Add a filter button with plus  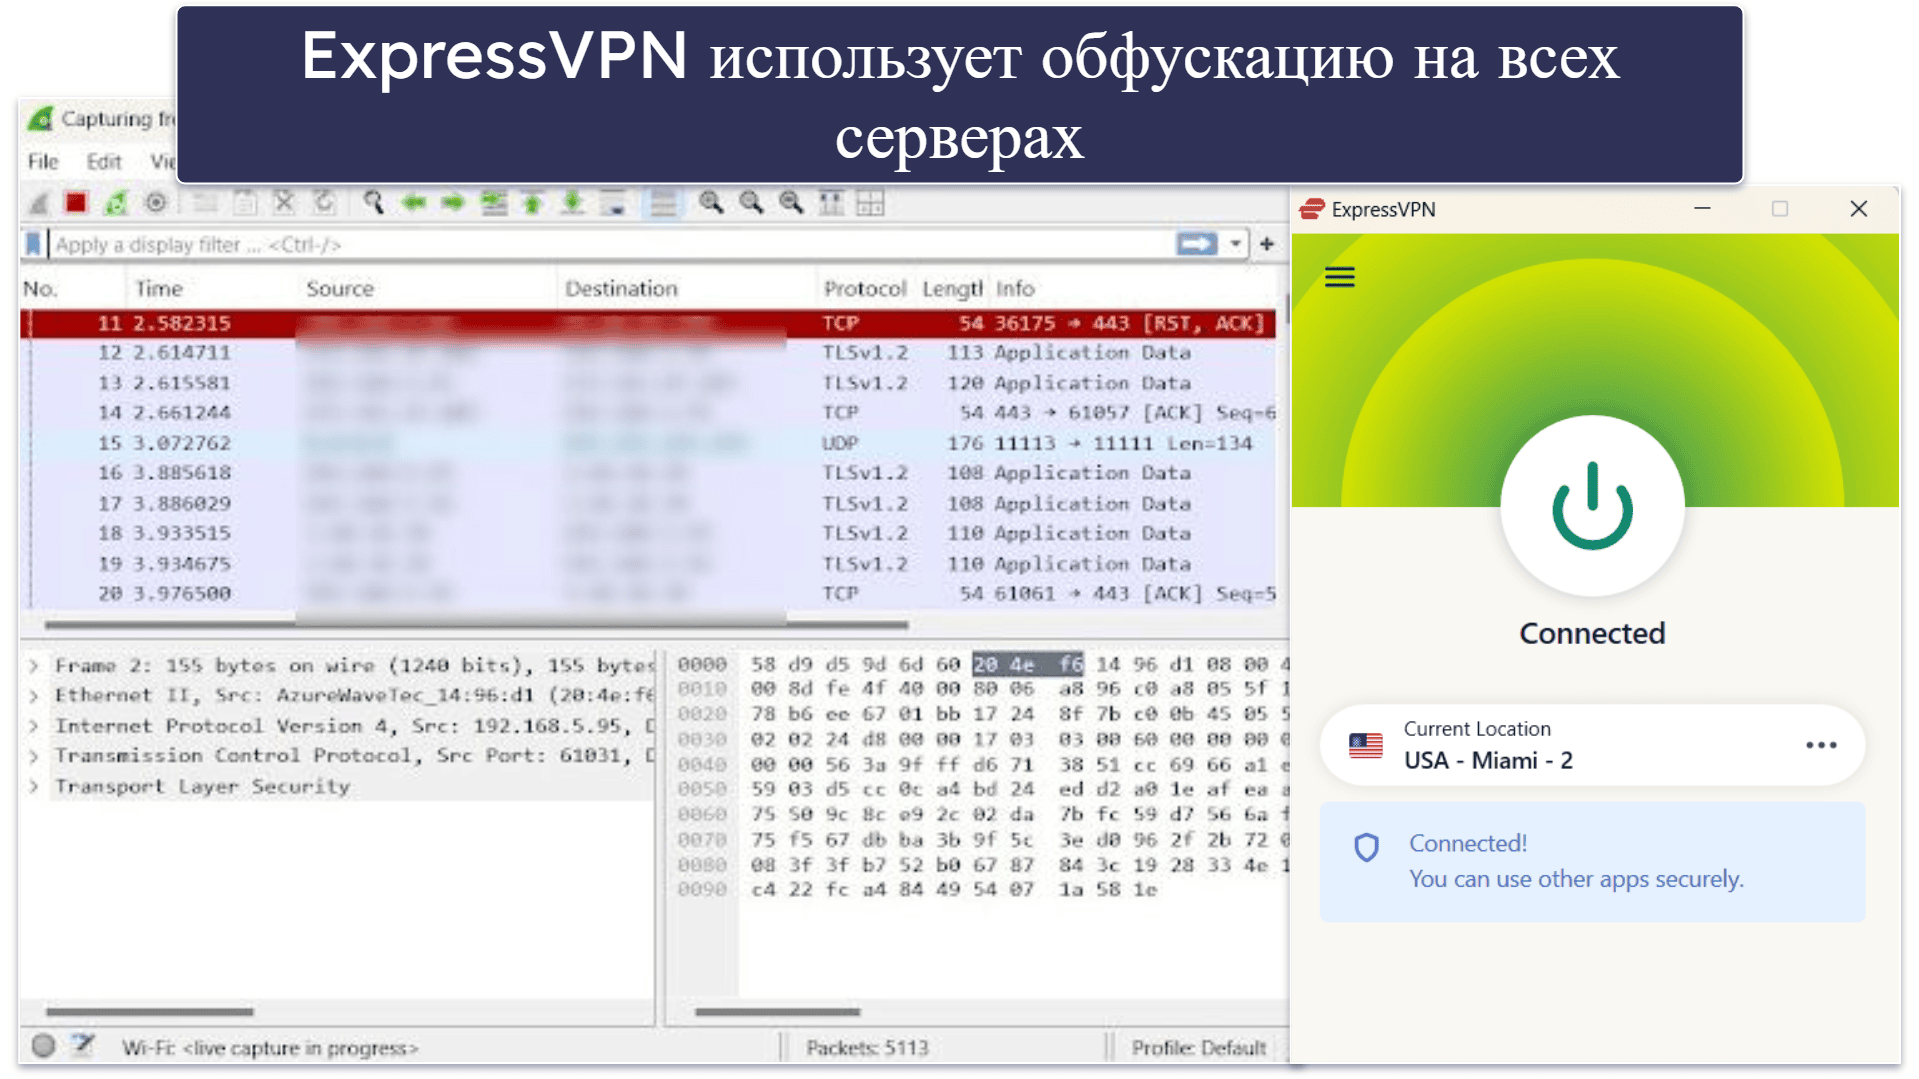point(1267,244)
